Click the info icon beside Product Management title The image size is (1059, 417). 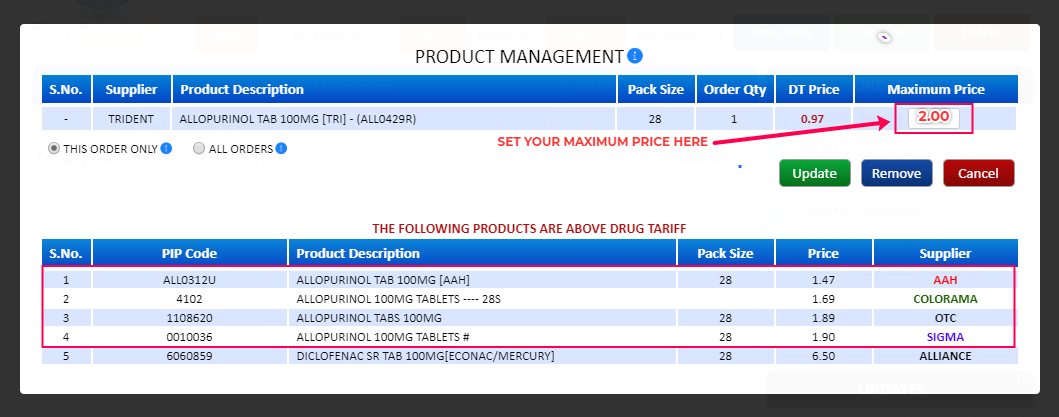coord(635,56)
